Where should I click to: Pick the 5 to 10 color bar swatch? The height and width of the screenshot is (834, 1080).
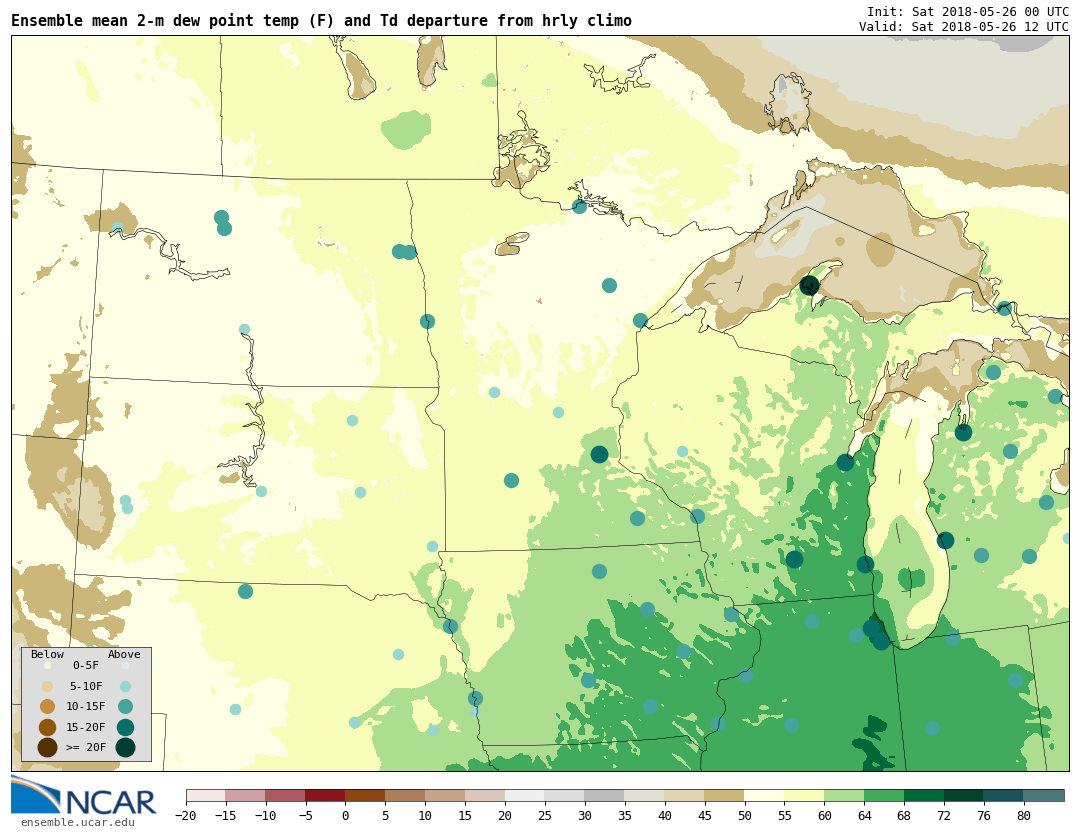click(x=406, y=796)
